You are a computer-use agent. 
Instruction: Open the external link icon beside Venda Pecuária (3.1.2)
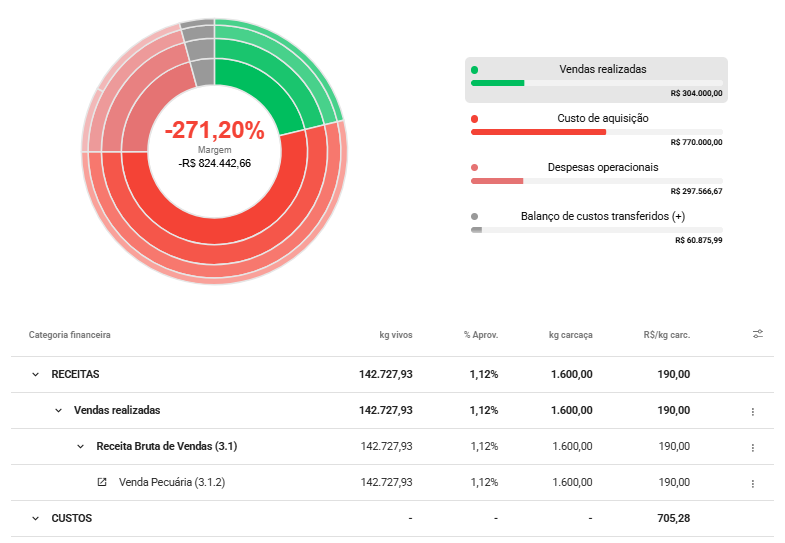point(102,482)
